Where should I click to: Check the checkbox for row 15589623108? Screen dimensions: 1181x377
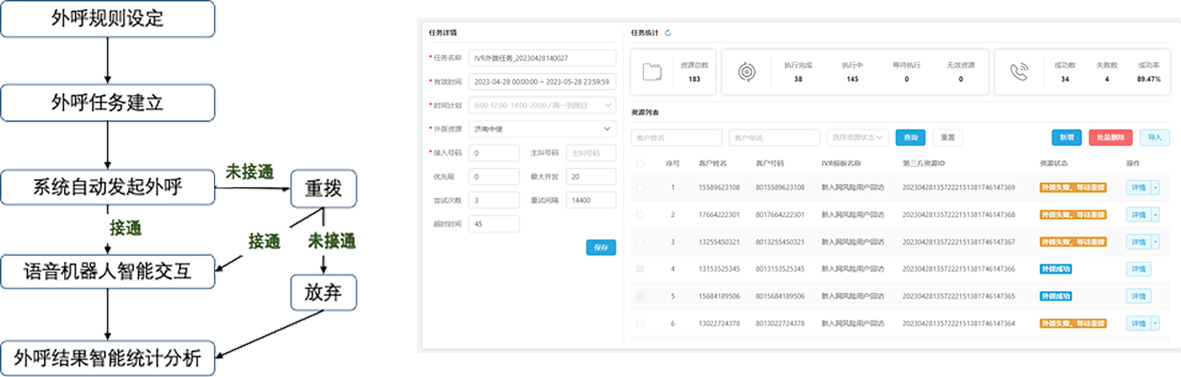(x=640, y=187)
